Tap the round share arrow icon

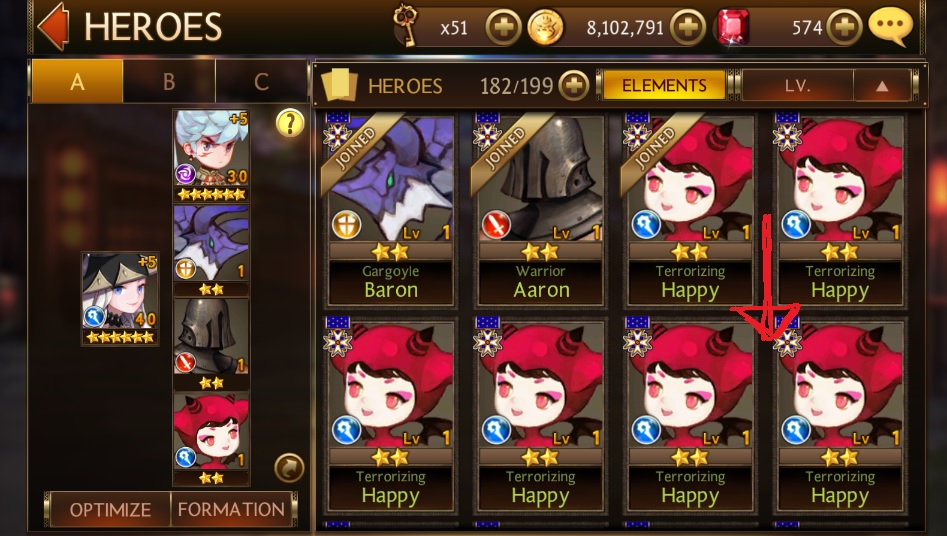[289, 468]
